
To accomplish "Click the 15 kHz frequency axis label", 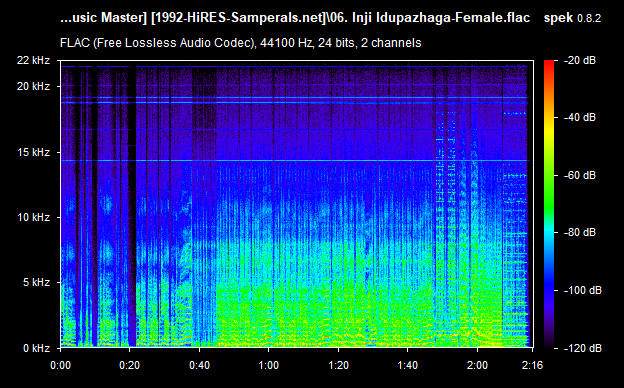I will pyautogui.click(x=33, y=152).
